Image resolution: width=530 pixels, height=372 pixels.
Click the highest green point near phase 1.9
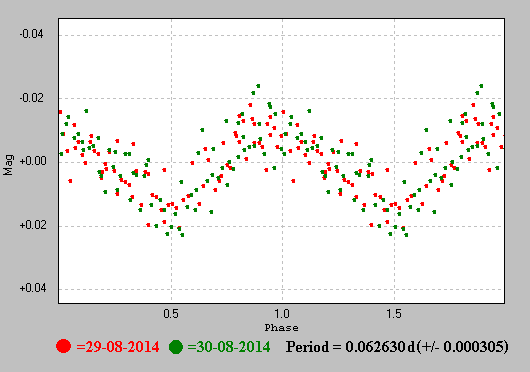coord(481,86)
